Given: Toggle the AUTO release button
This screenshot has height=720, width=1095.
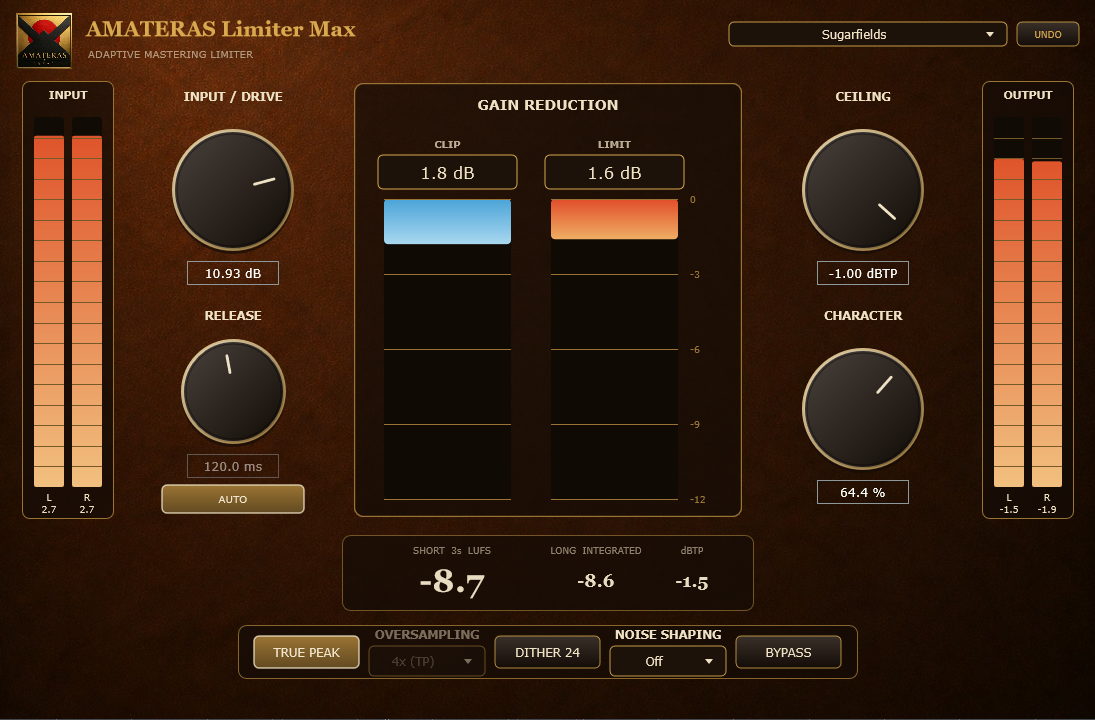Looking at the screenshot, I should tap(233, 499).
